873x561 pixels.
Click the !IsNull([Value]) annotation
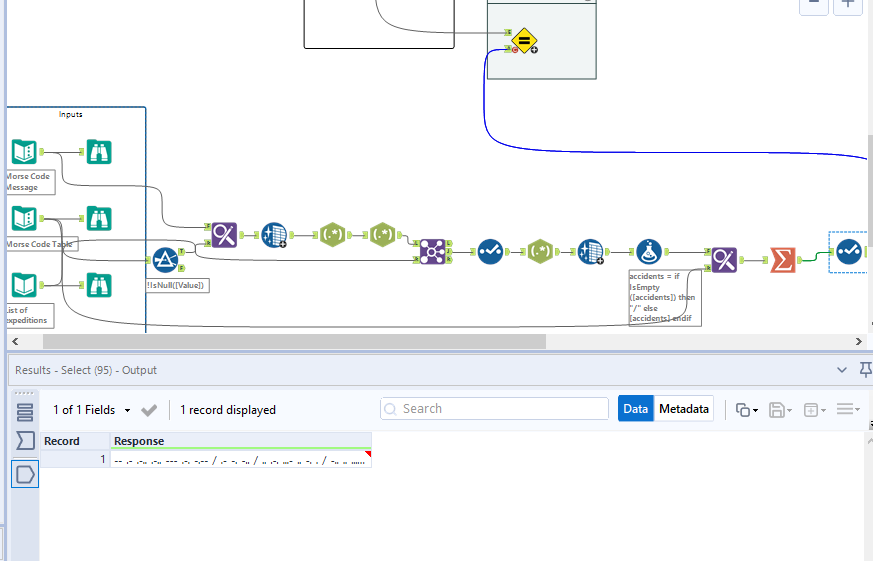(x=178, y=286)
